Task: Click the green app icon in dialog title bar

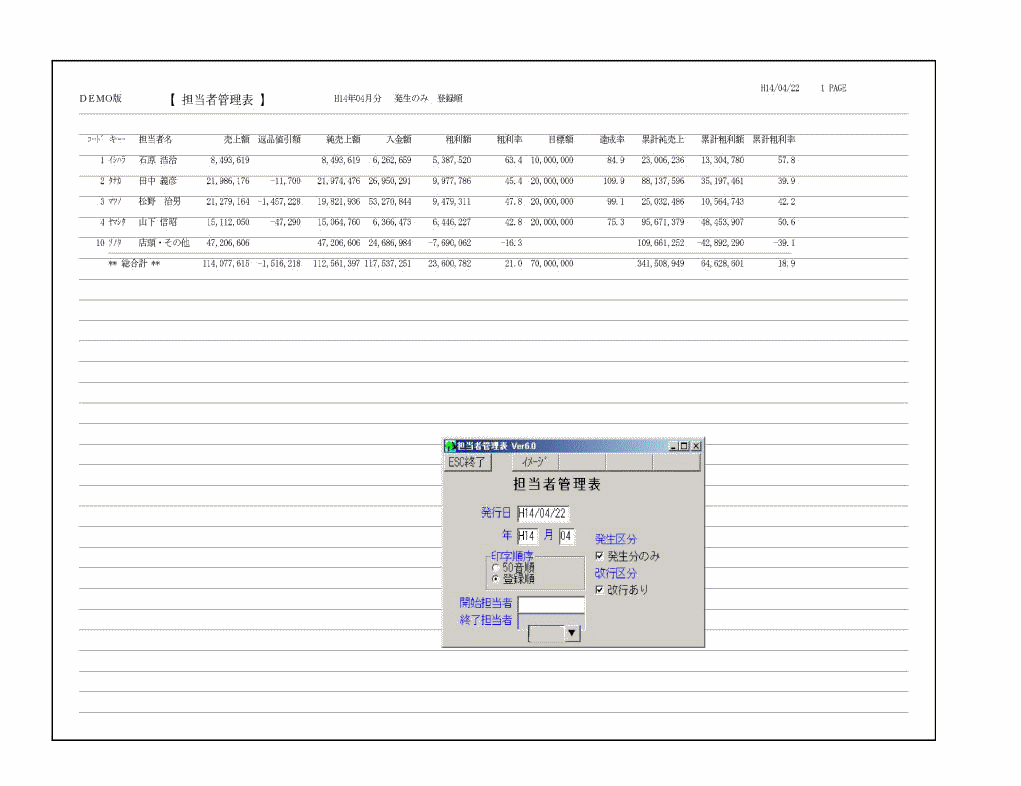Action: 450,446
